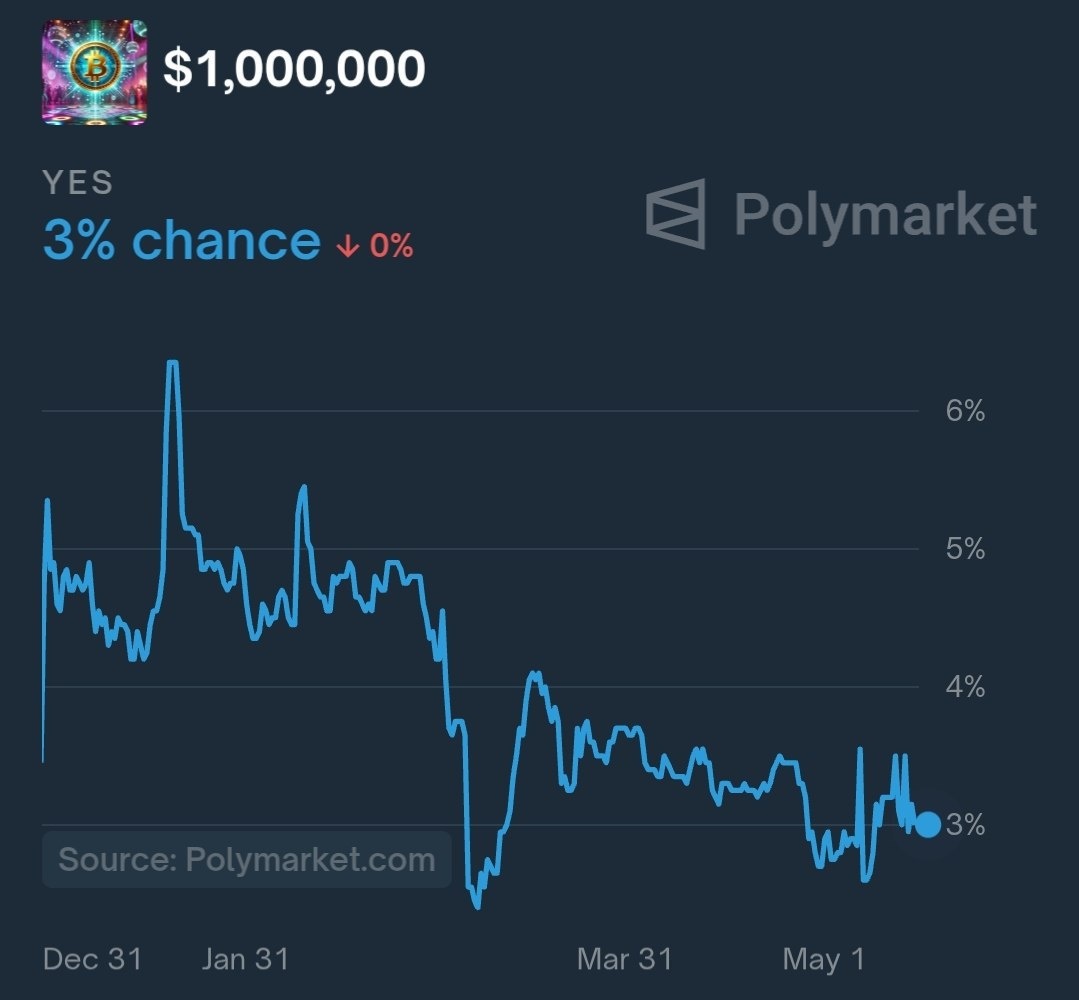Click the 6% gridline label
This screenshot has width=1079, height=1000.
pos(965,411)
